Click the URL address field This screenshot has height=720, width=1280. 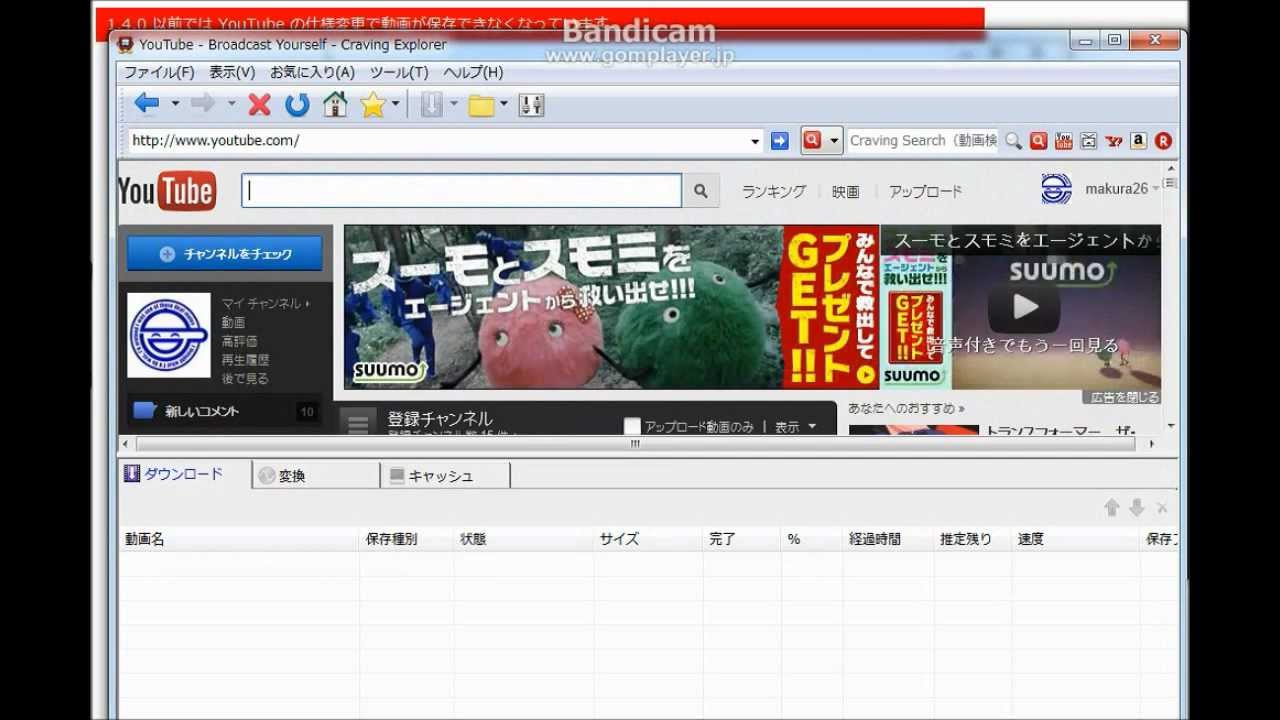click(x=438, y=141)
